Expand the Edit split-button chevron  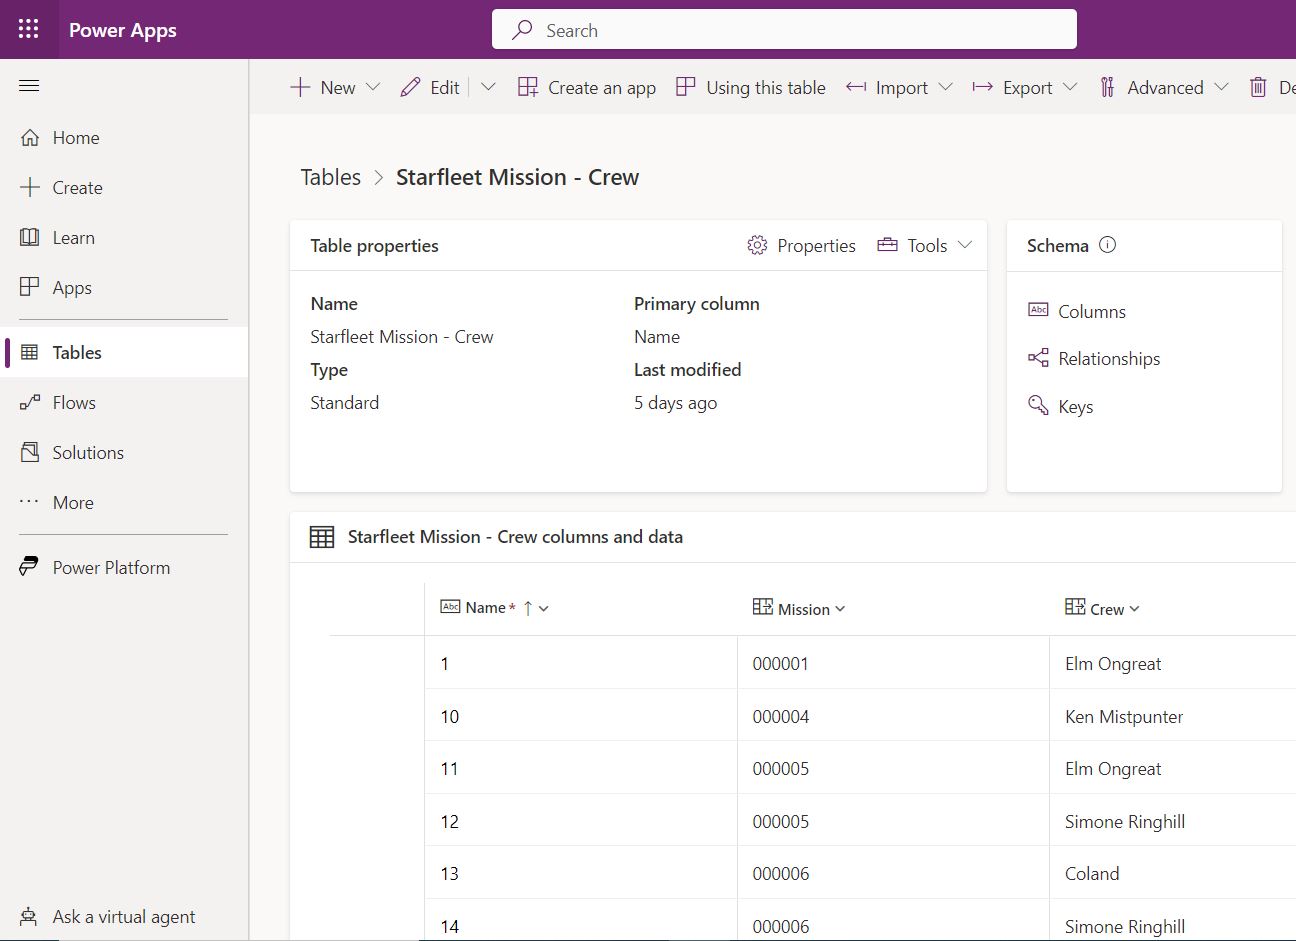[488, 88]
